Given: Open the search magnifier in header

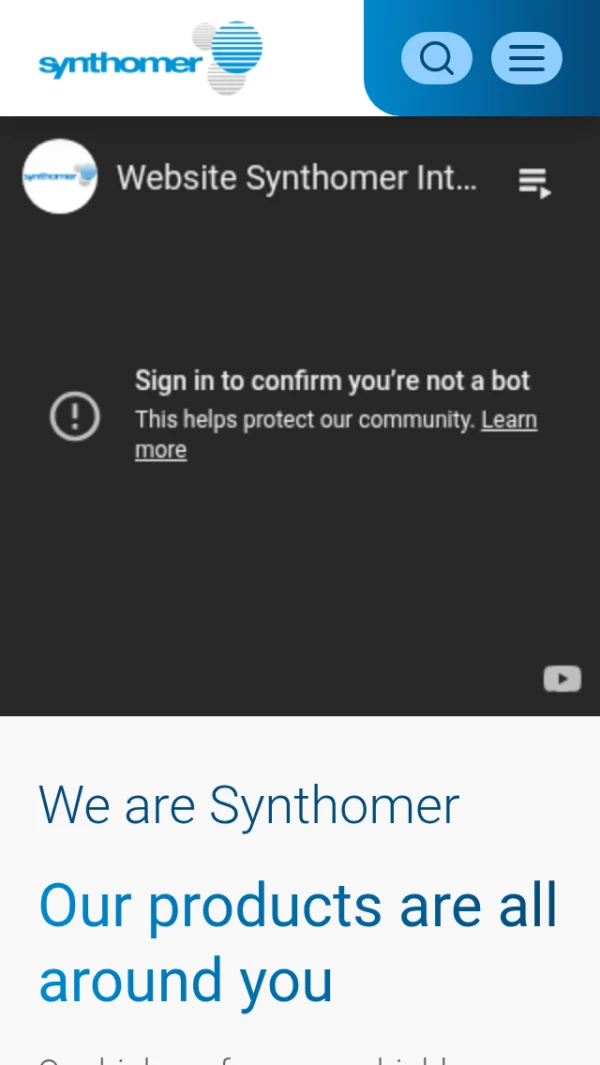Looking at the screenshot, I should click(436, 58).
